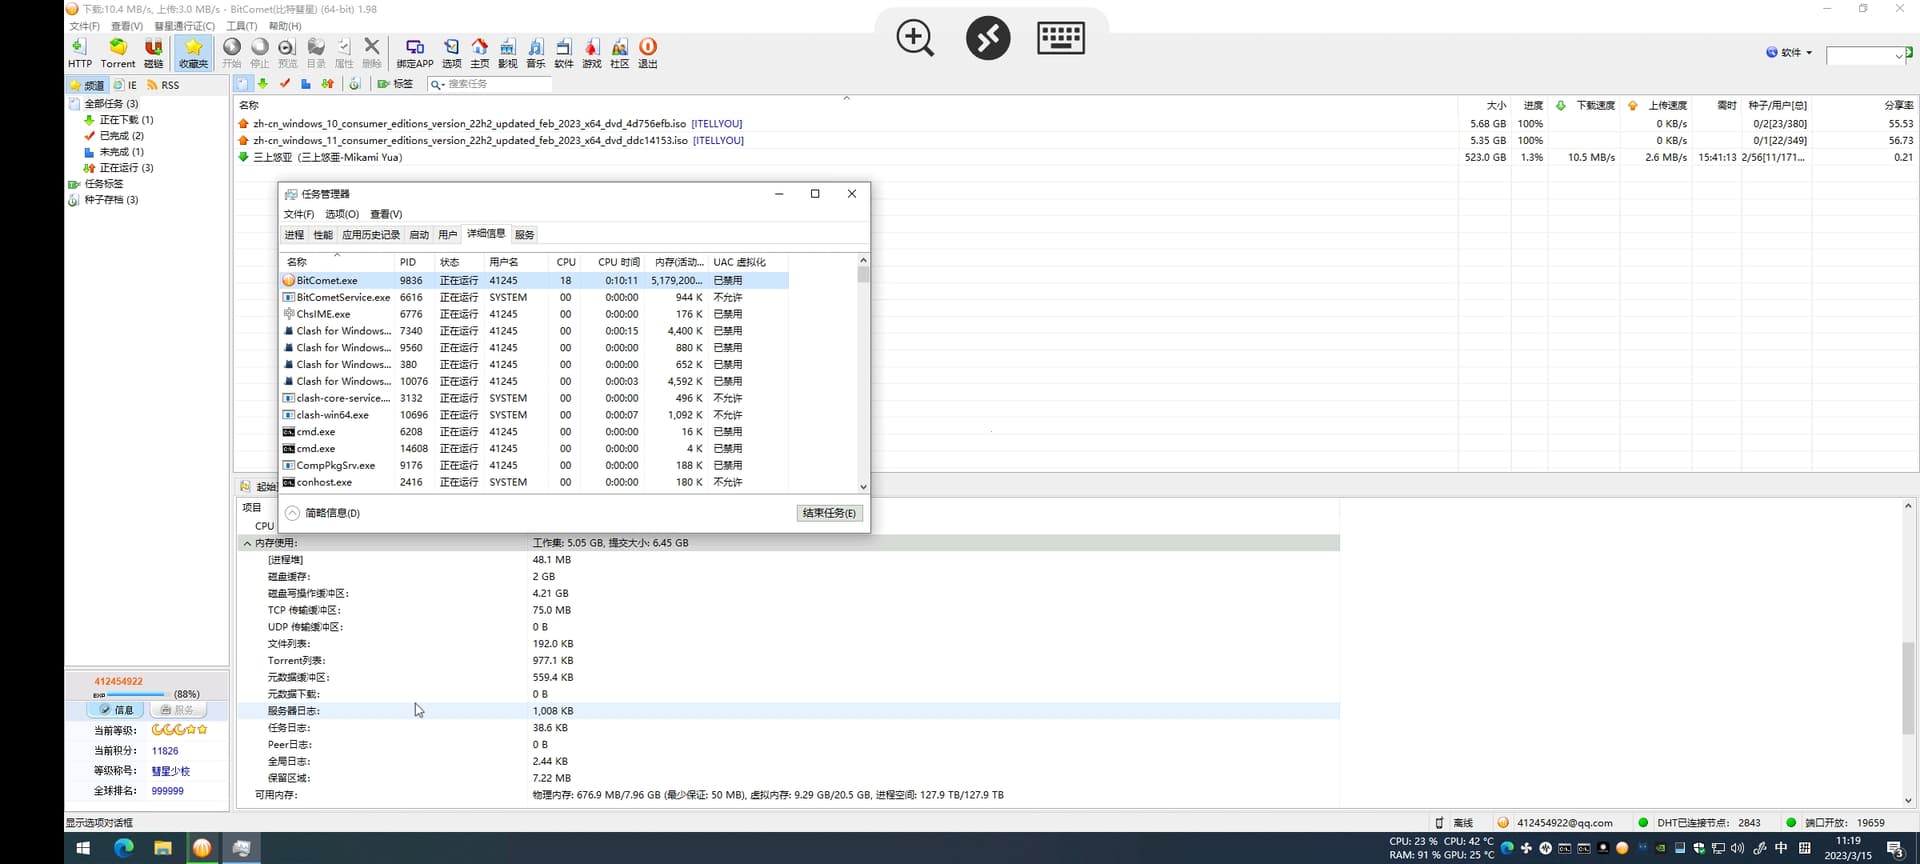Go to 主页 home page icon
1920x864 pixels.
click(480, 53)
